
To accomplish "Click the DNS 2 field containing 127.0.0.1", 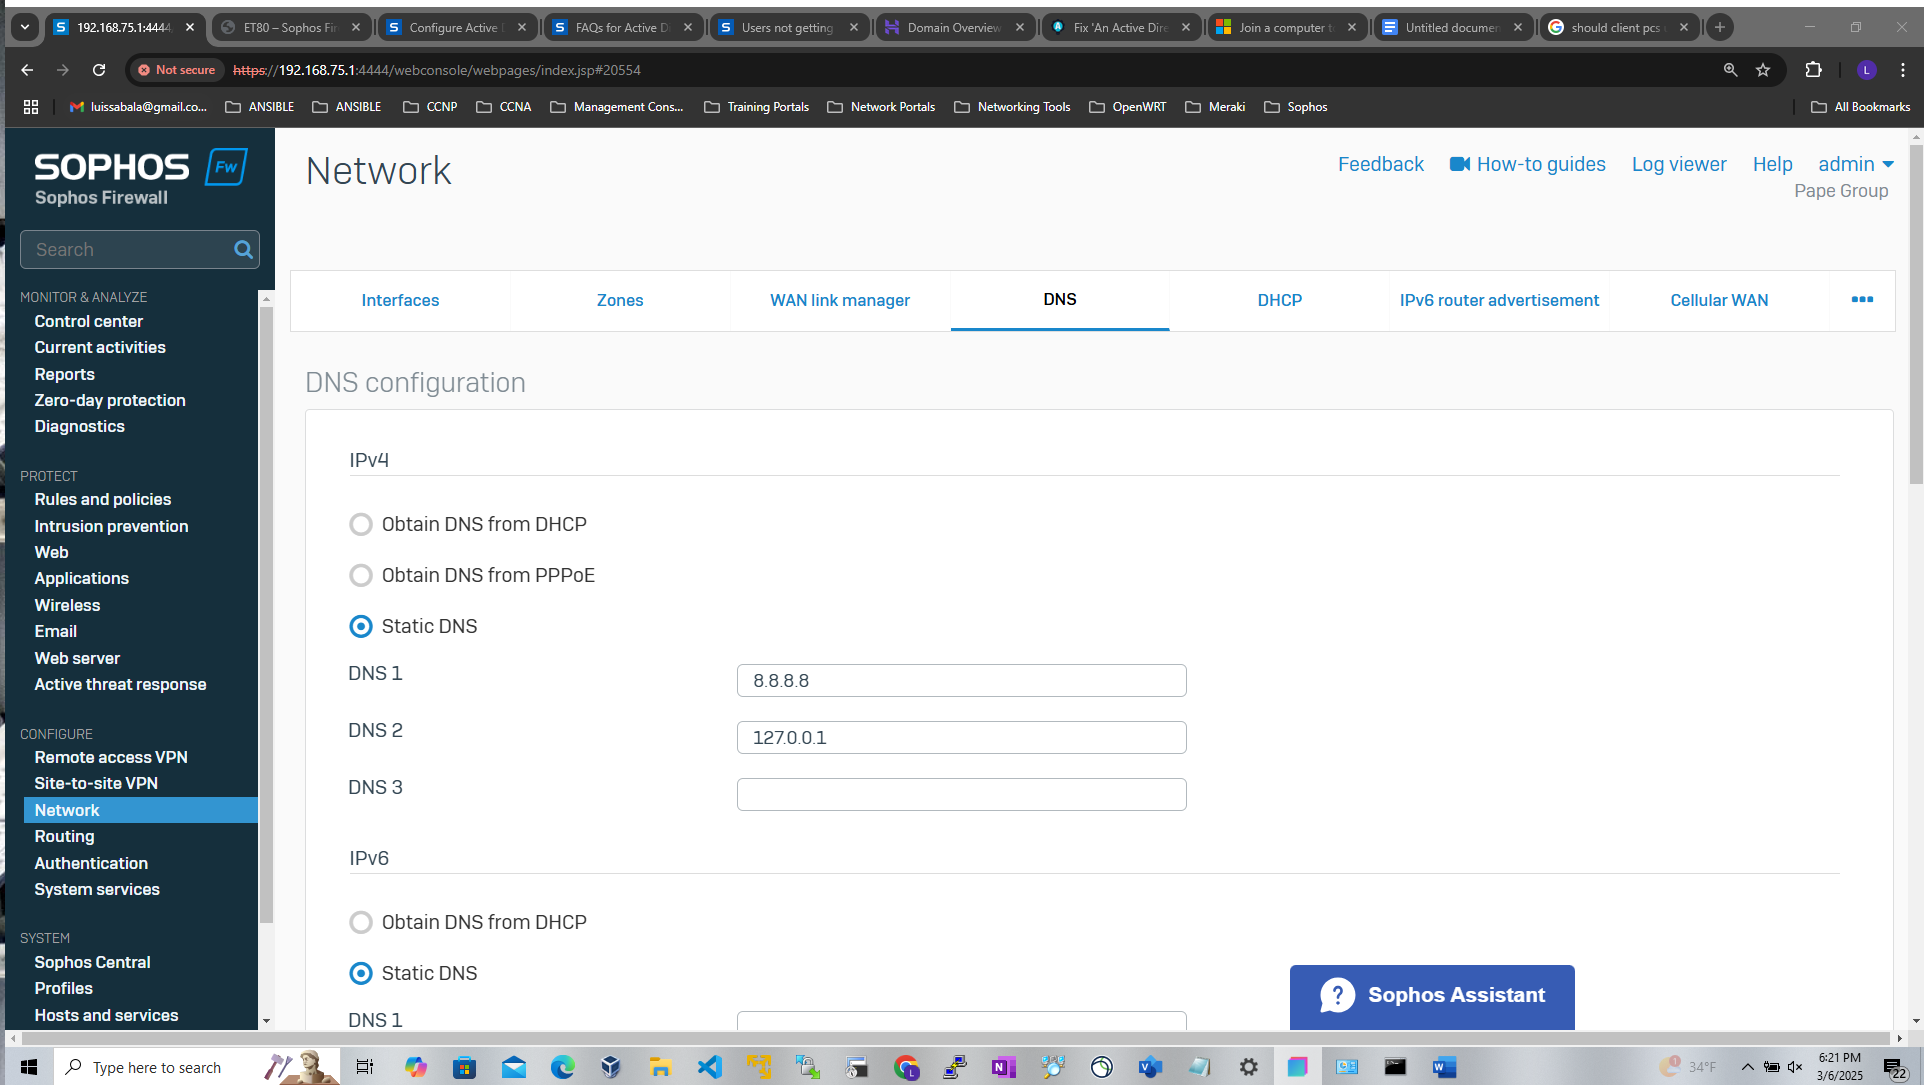I will coord(961,738).
